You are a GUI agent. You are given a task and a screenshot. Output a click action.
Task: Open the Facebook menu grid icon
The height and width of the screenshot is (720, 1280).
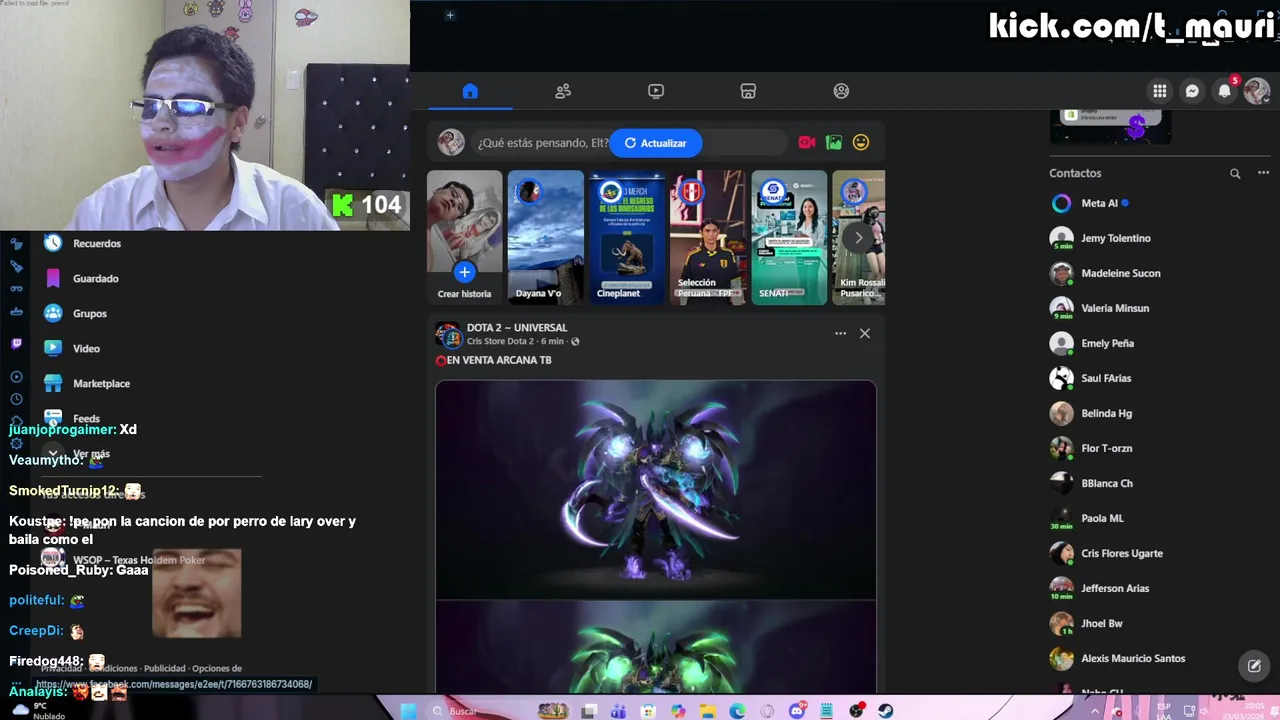(x=1159, y=91)
